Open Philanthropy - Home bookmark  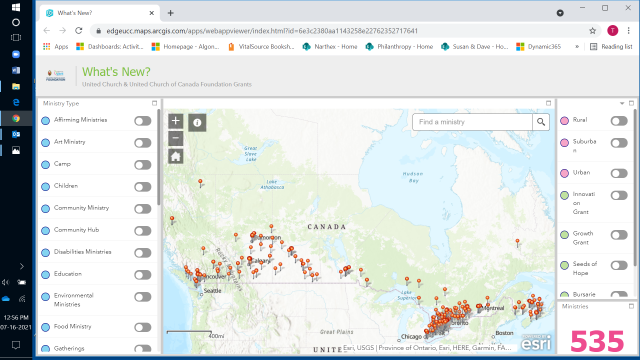tap(399, 47)
